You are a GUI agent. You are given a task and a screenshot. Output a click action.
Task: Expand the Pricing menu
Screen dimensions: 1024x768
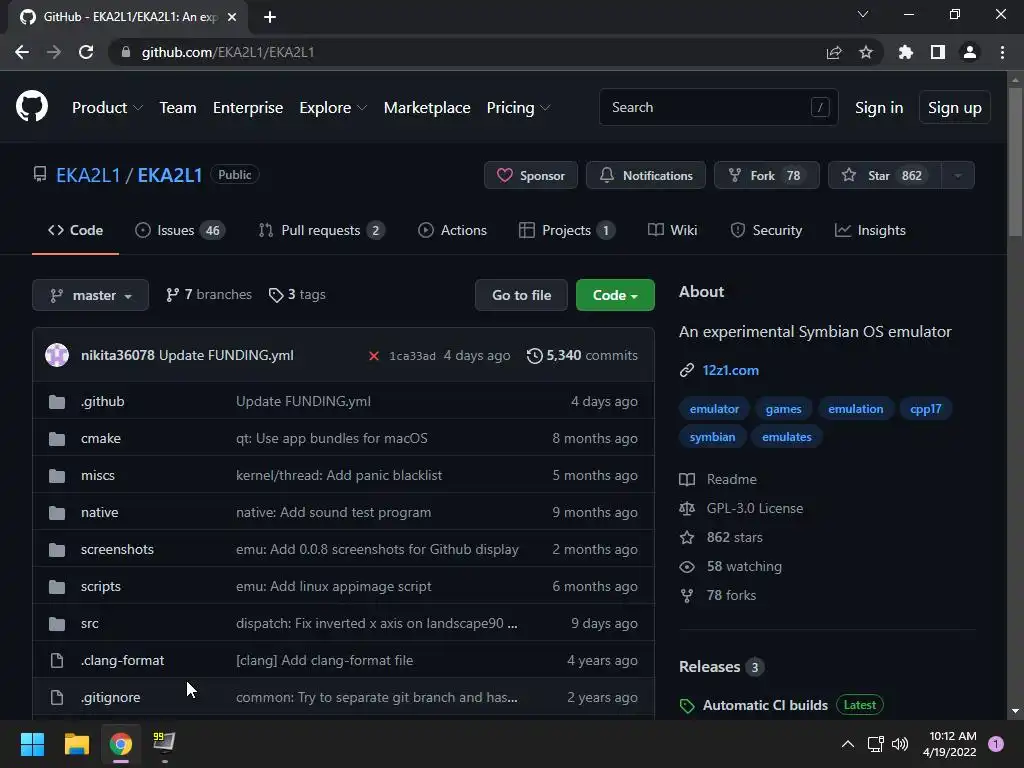pos(518,108)
